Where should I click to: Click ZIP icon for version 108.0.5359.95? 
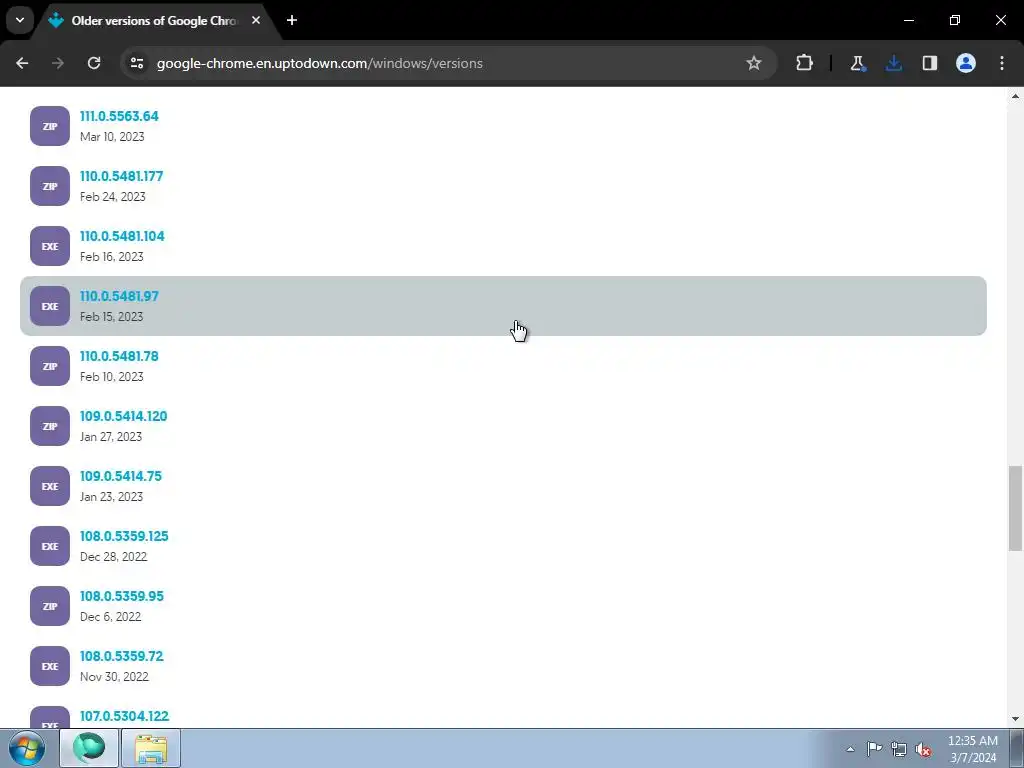click(50, 607)
